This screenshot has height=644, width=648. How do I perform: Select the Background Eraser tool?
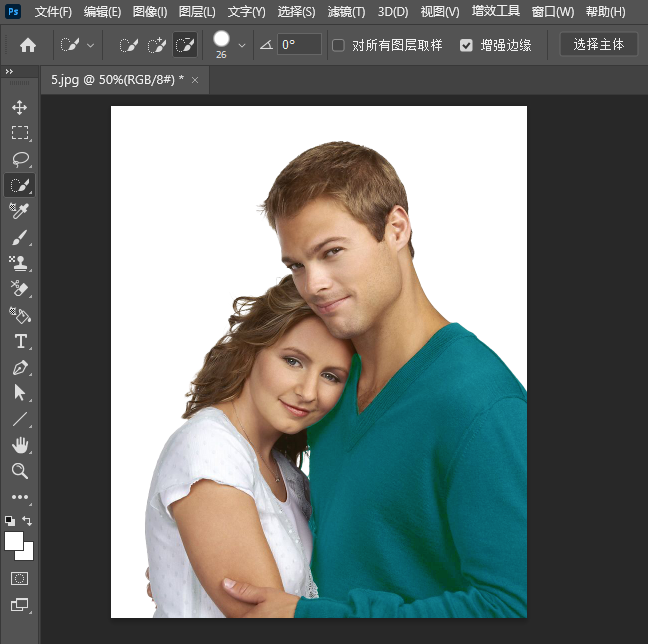[x=19, y=289]
